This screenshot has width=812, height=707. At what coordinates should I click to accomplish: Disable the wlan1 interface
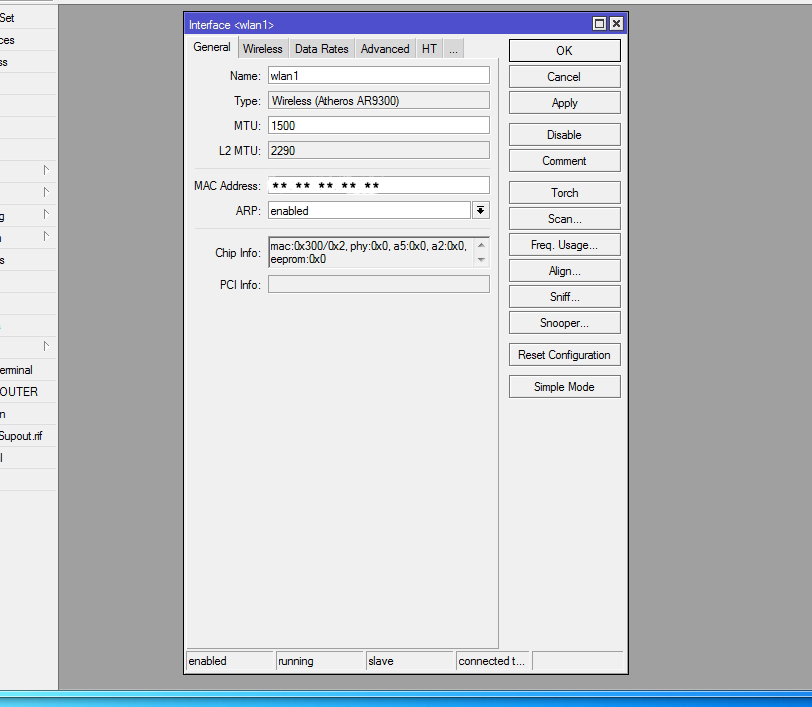point(564,135)
